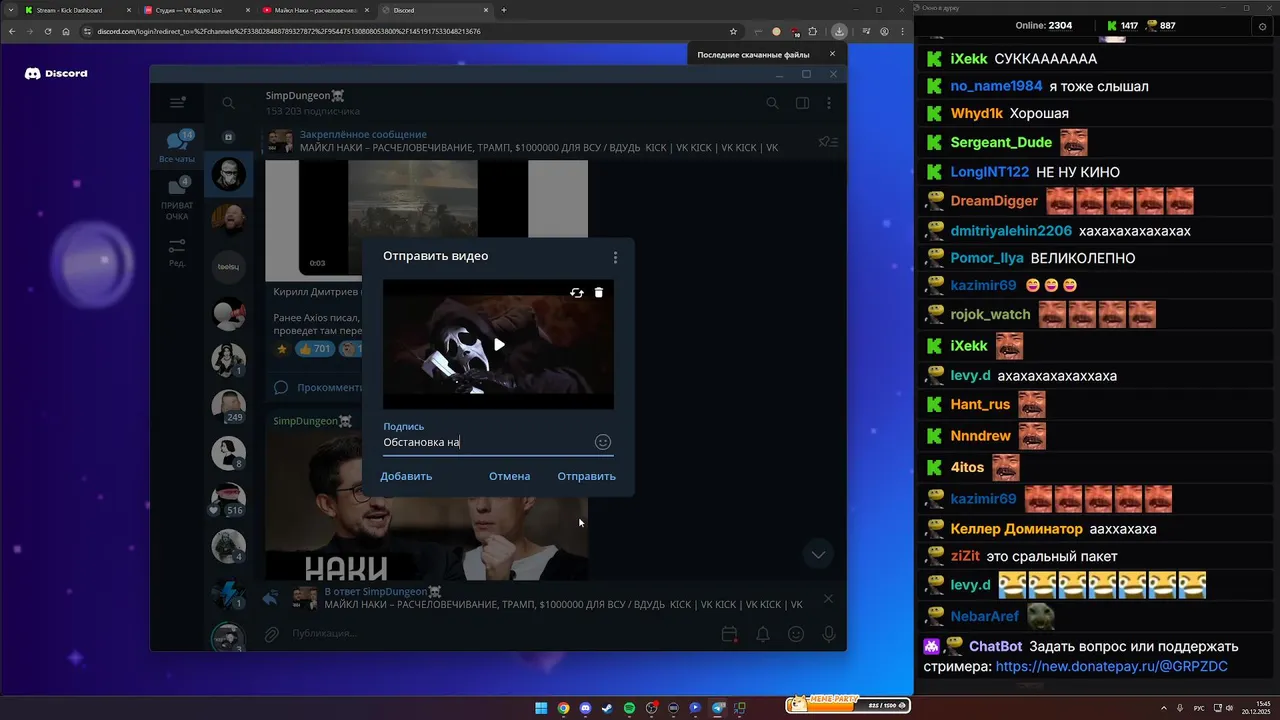Open the Windows Start menu
The height and width of the screenshot is (720, 1280).
[541, 708]
